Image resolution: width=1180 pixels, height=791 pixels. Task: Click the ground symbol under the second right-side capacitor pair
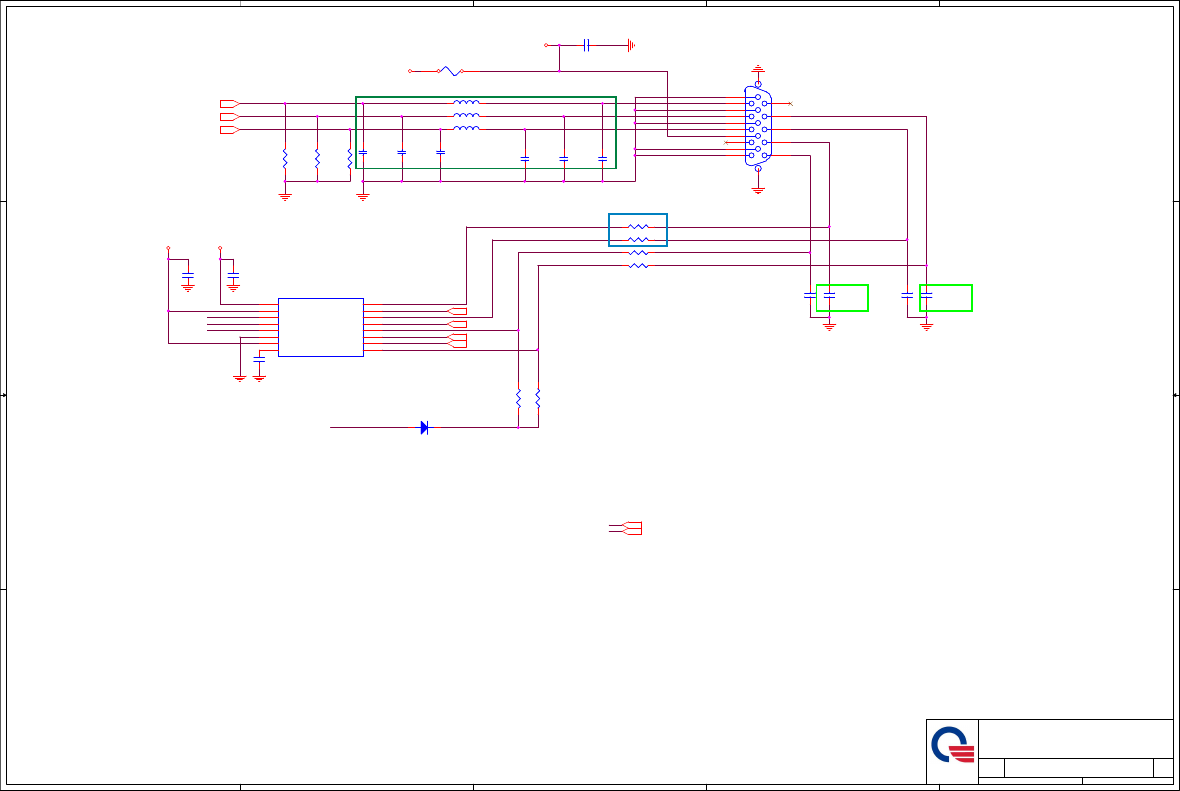pos(926,327)
